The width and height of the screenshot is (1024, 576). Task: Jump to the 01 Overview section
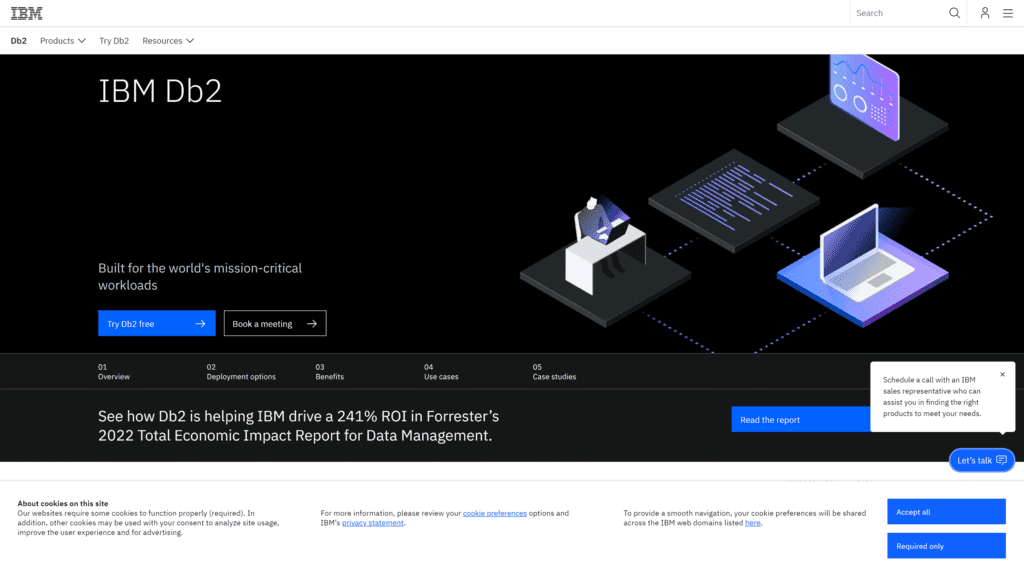(x=114, y=372)
